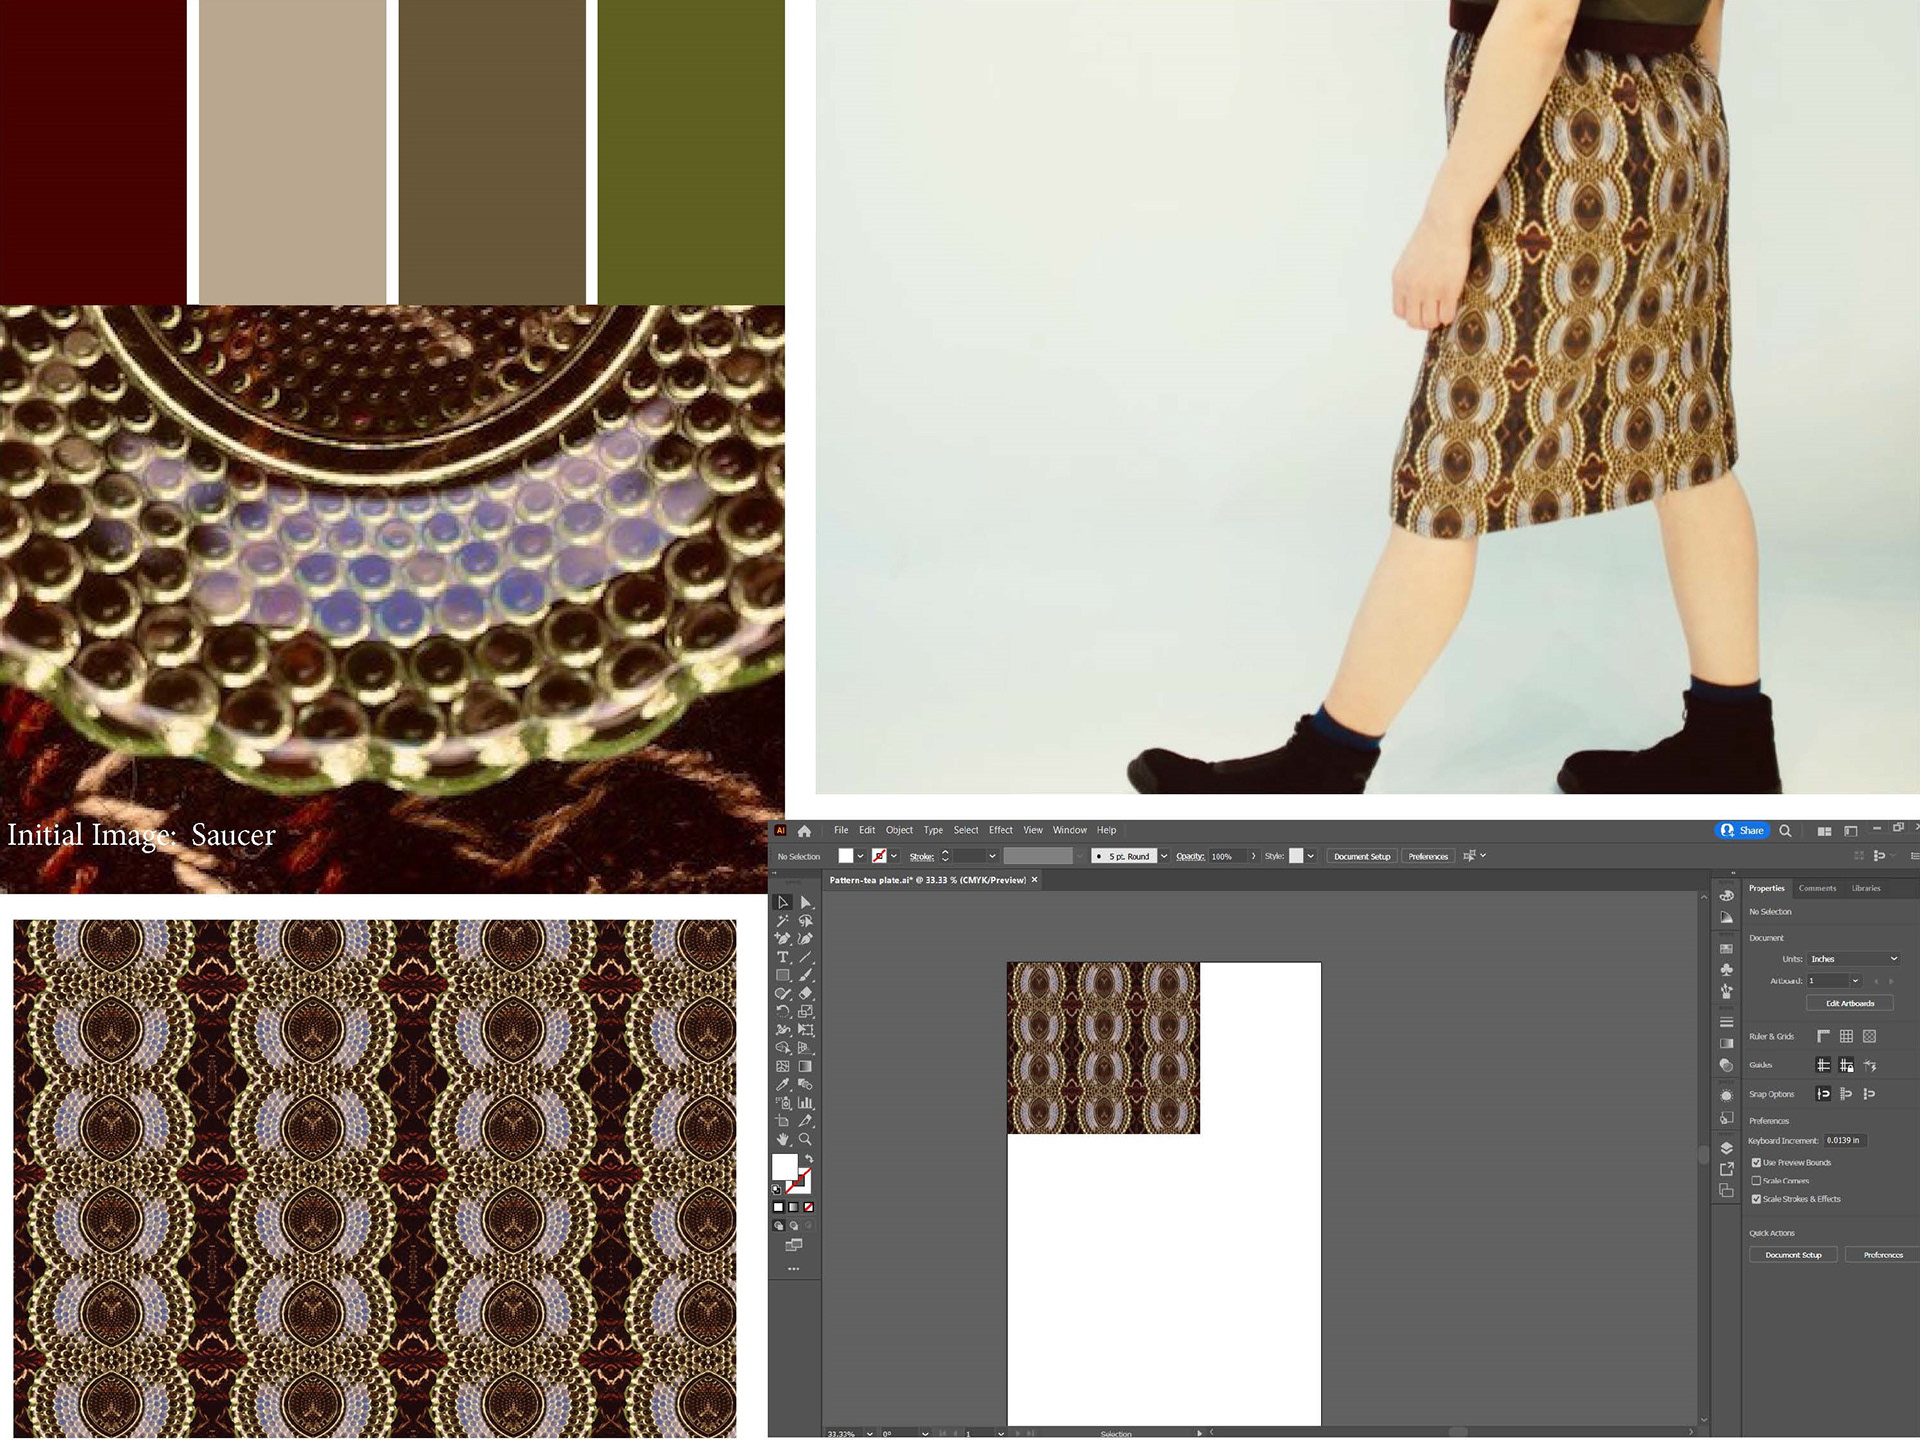1920x1440 pixels.
Task: Open the 5 pt. Round brush dropdown
Action: pyautogui.click(x=1162, y=856)
